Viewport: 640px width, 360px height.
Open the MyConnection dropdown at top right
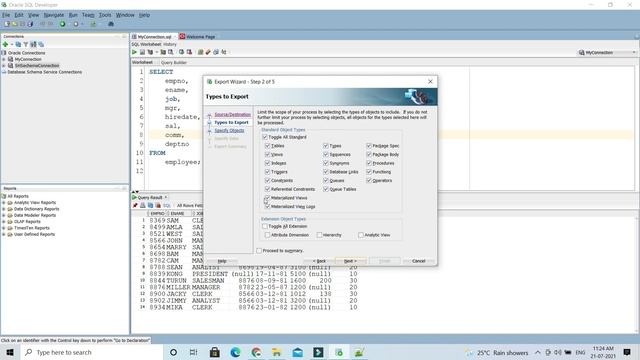pyautogui.click(x=607, y=53)
